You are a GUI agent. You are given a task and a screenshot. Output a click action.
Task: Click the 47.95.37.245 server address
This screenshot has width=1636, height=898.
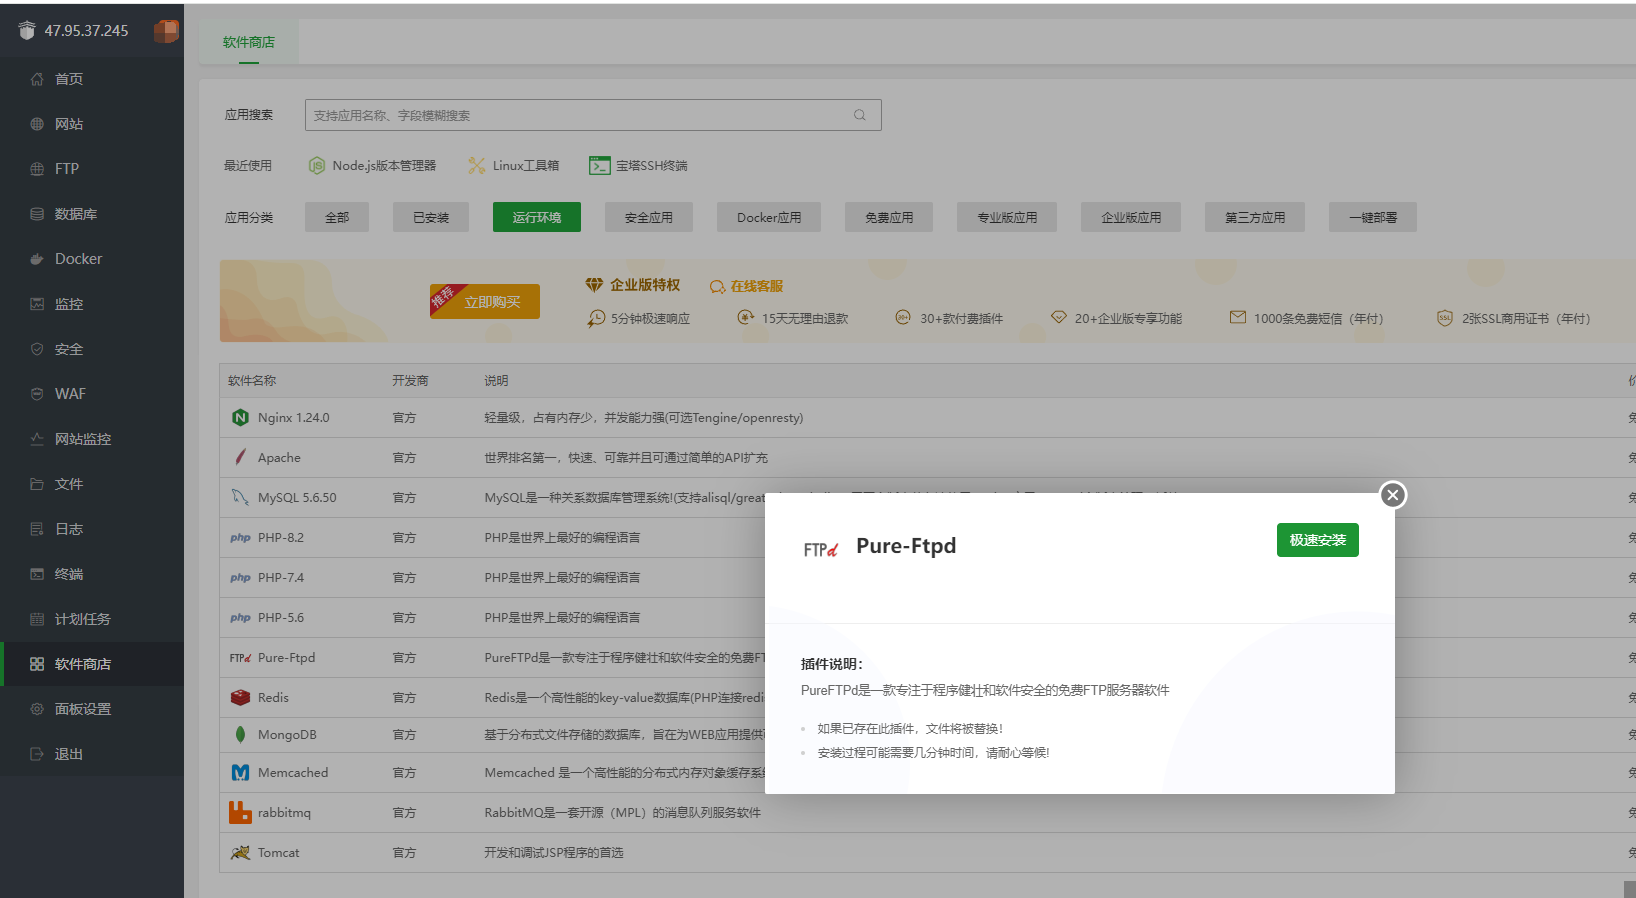(x=86, y=31)
